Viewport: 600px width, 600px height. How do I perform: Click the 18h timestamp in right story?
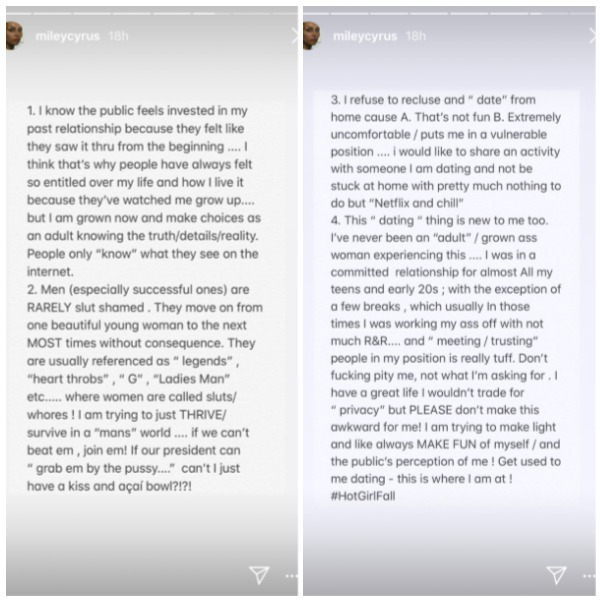[416, 36]
